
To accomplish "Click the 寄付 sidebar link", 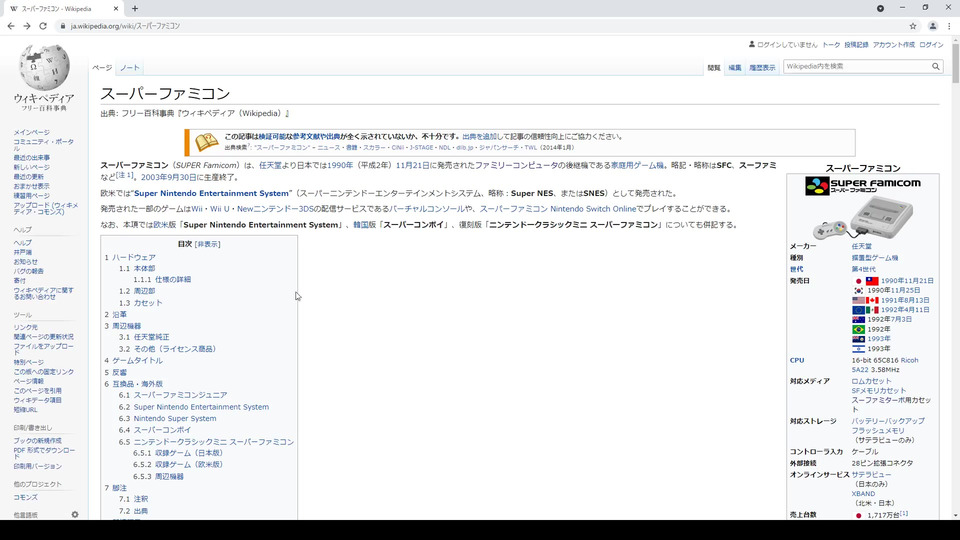I will coord(20,280).
